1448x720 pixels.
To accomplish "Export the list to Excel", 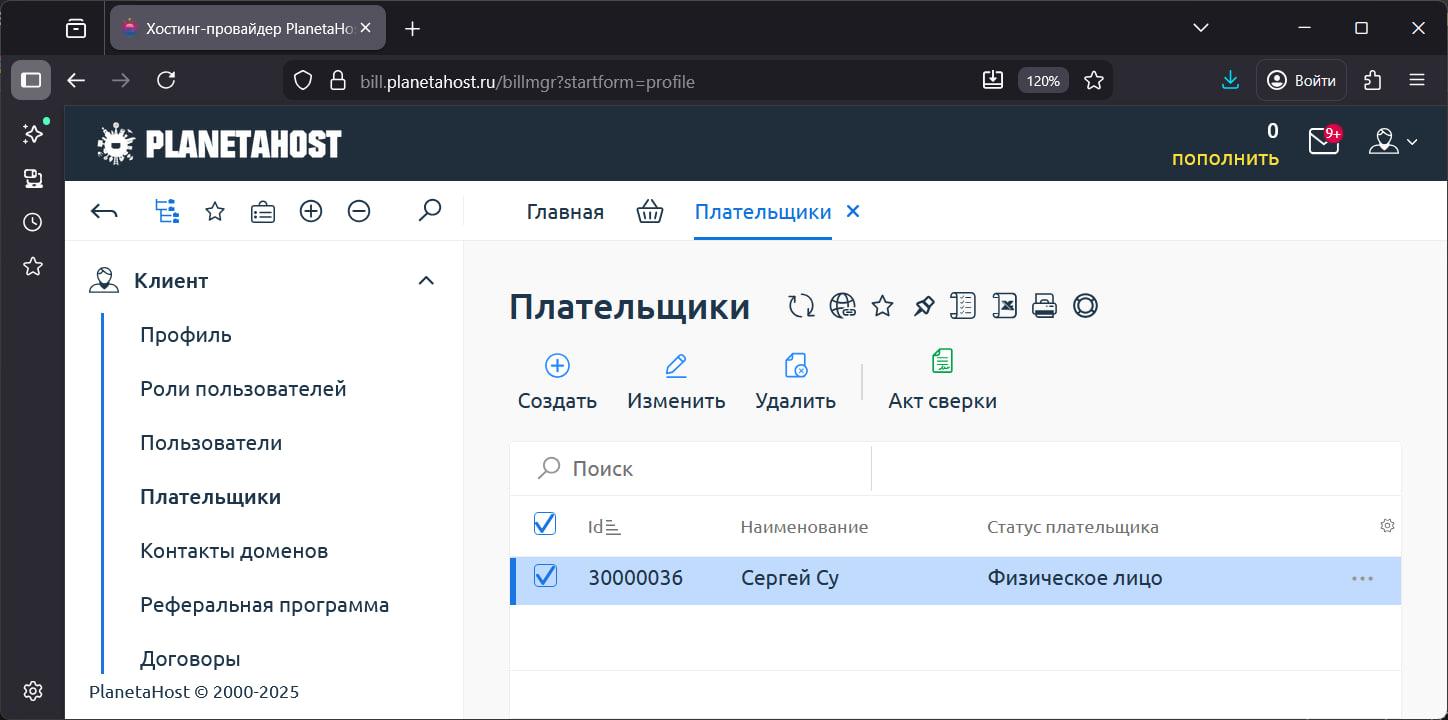I will click(1004, 306).
